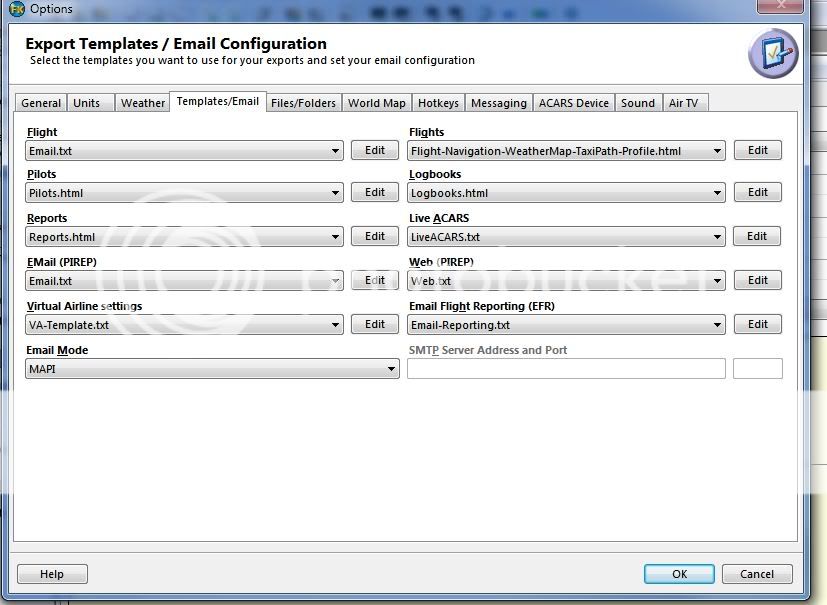Edit the Pilots.html template
The width and height of the screenshot is (827, 605).
coord(374,192)
